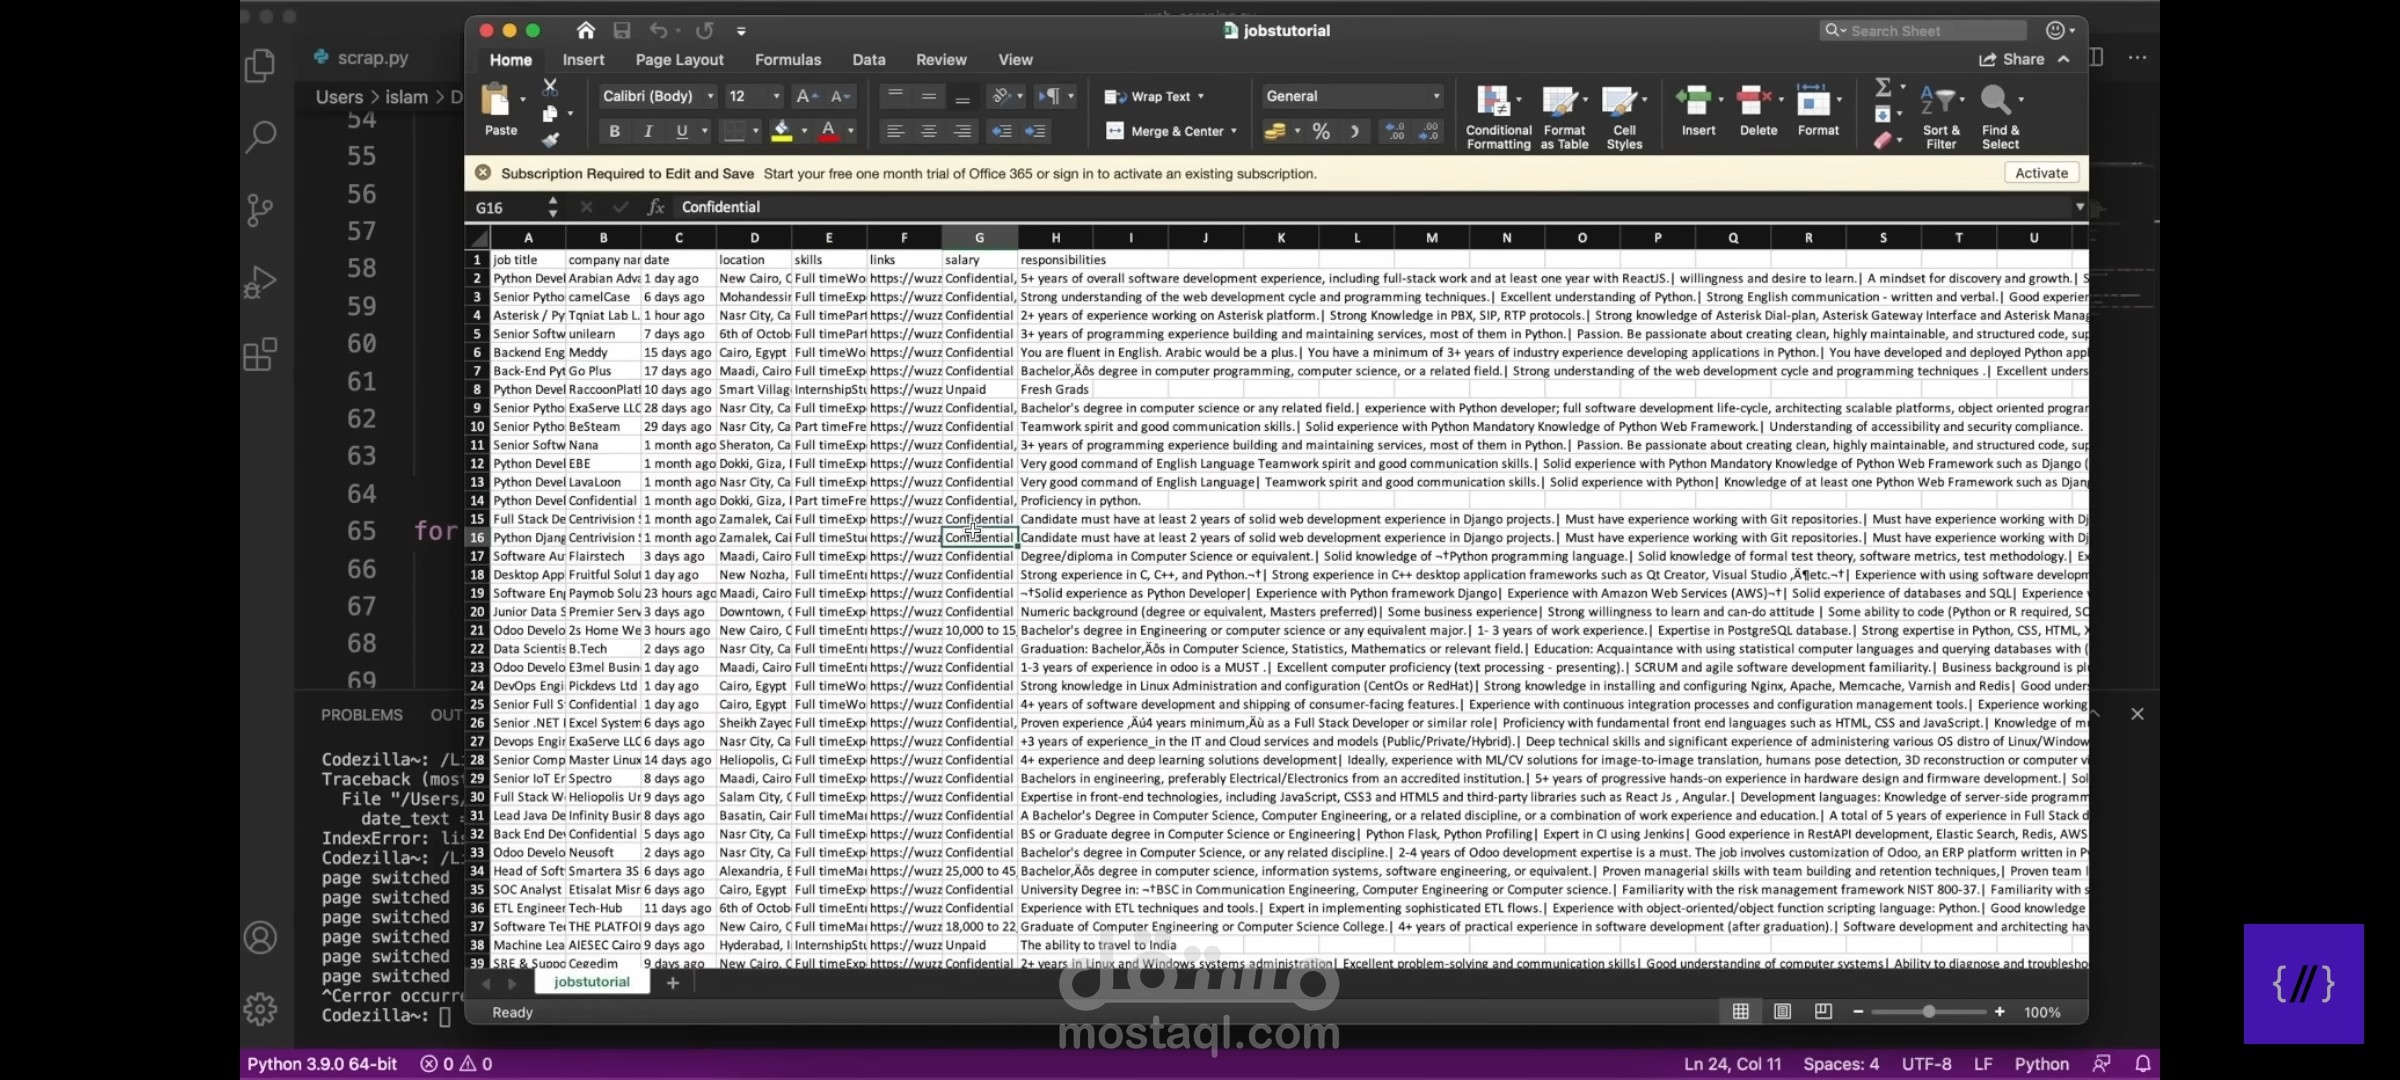Click the Excel Home house icon
Screen dimensions: 2400x1080
coord(586,30)
